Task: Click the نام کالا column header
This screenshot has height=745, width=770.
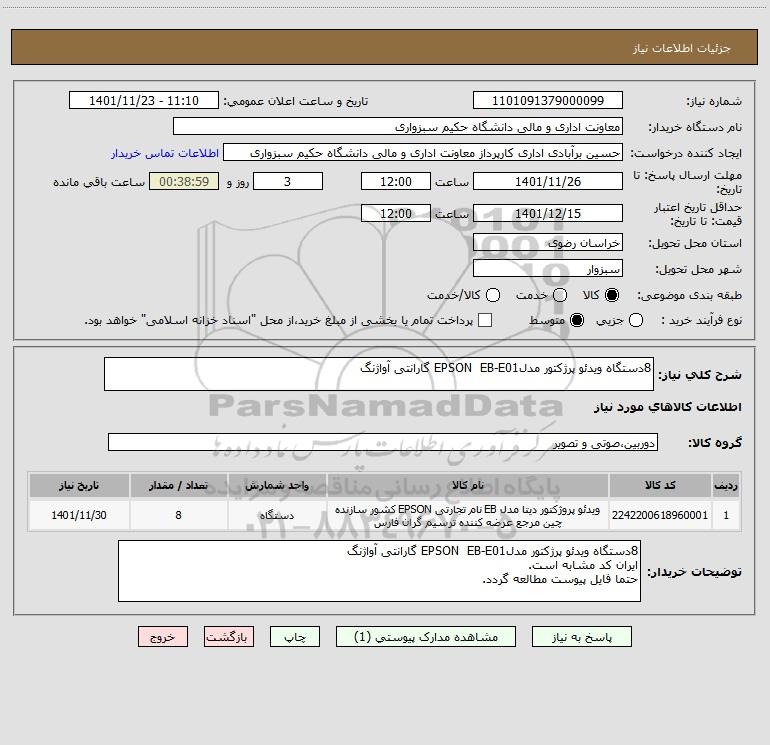Action: [468, 485]
